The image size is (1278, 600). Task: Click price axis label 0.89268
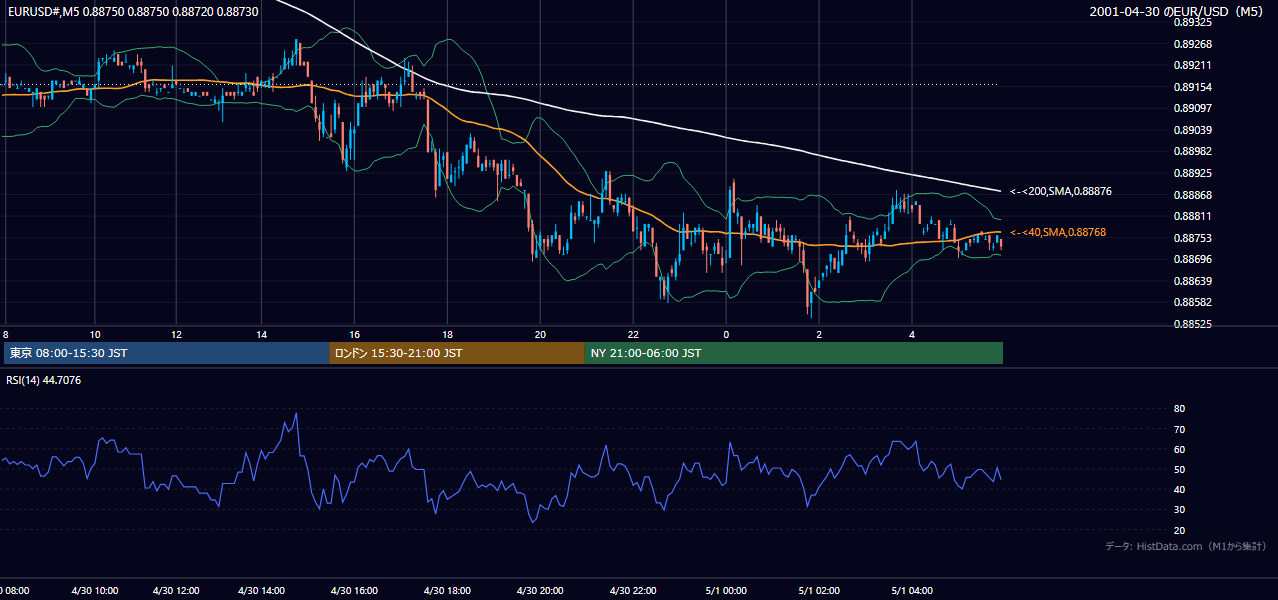(x=1192, y=44)
